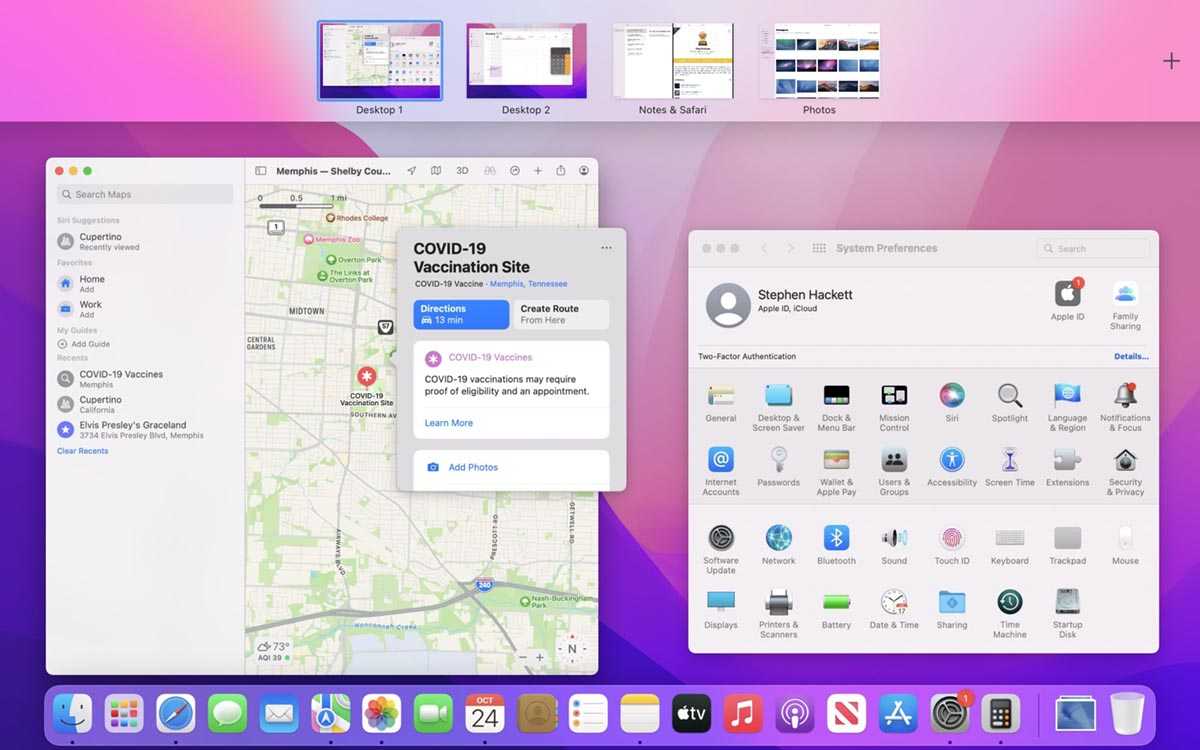Click the Maps share icon in toolbar
The image size is (1200, 750).
pos(561,171)
